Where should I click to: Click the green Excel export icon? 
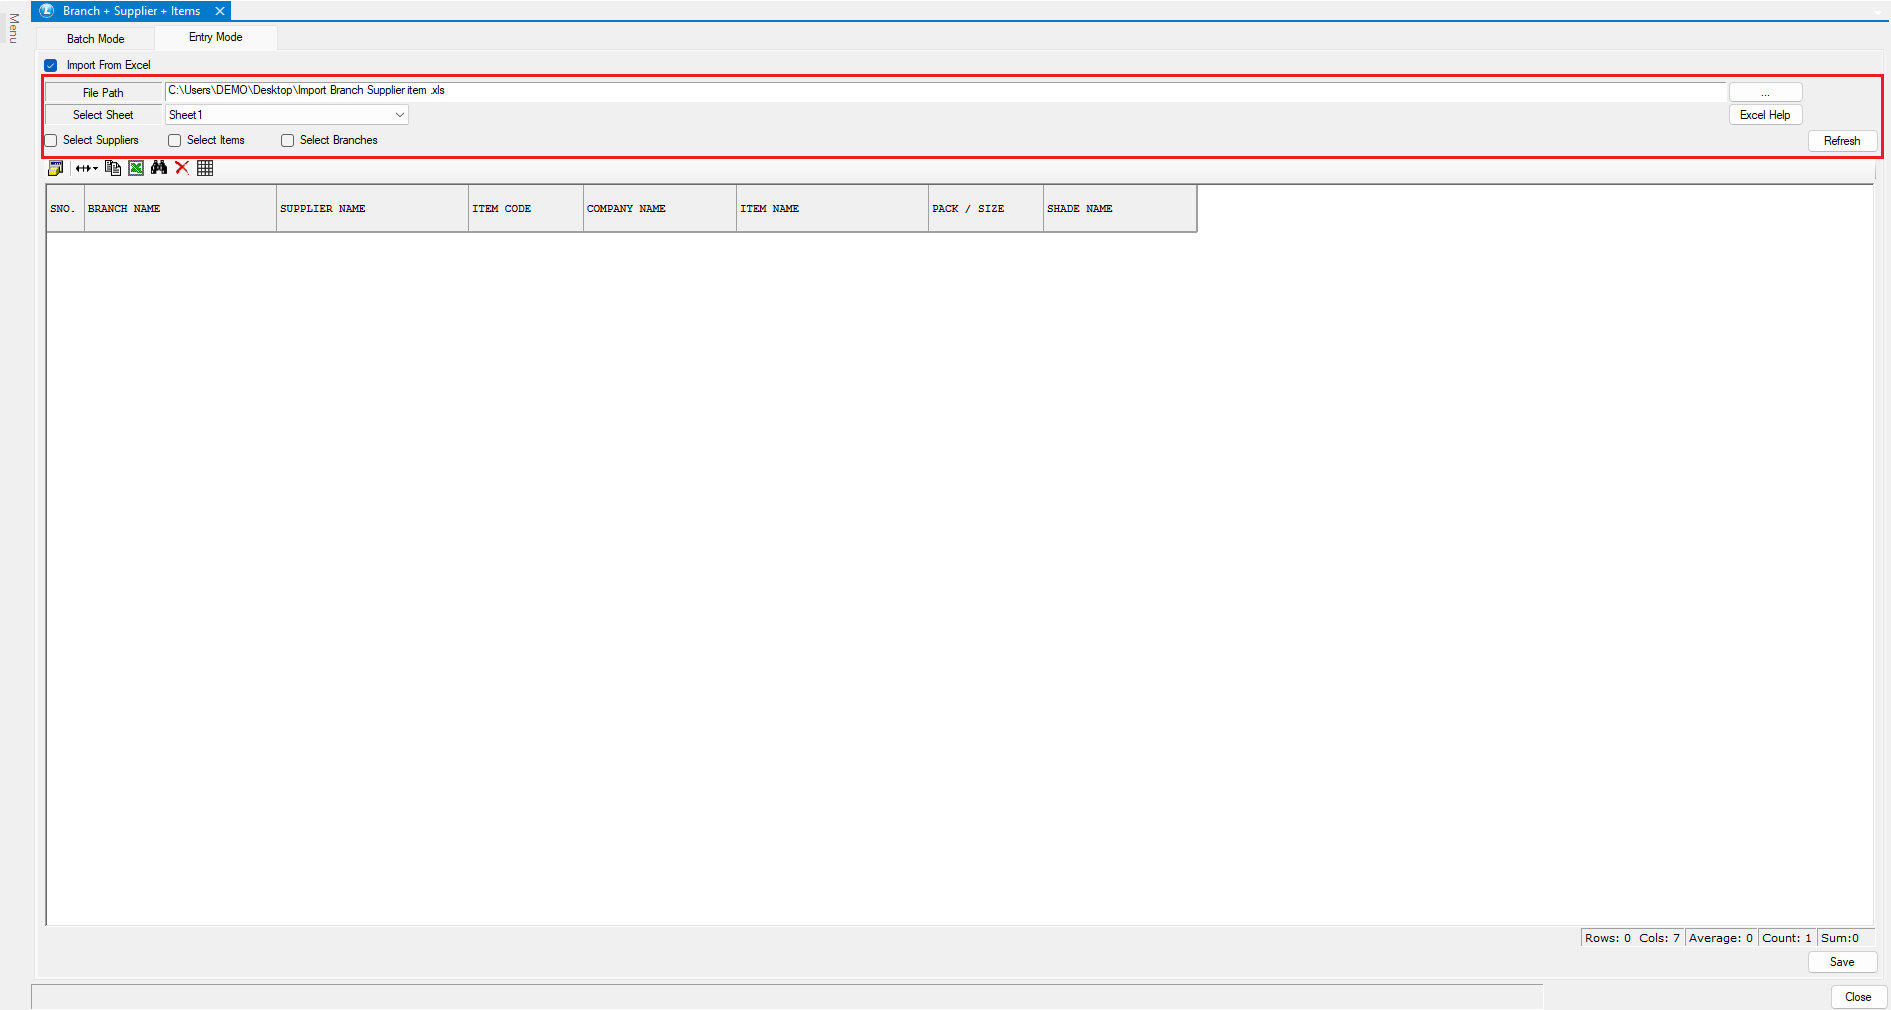[x=136, y=168]
